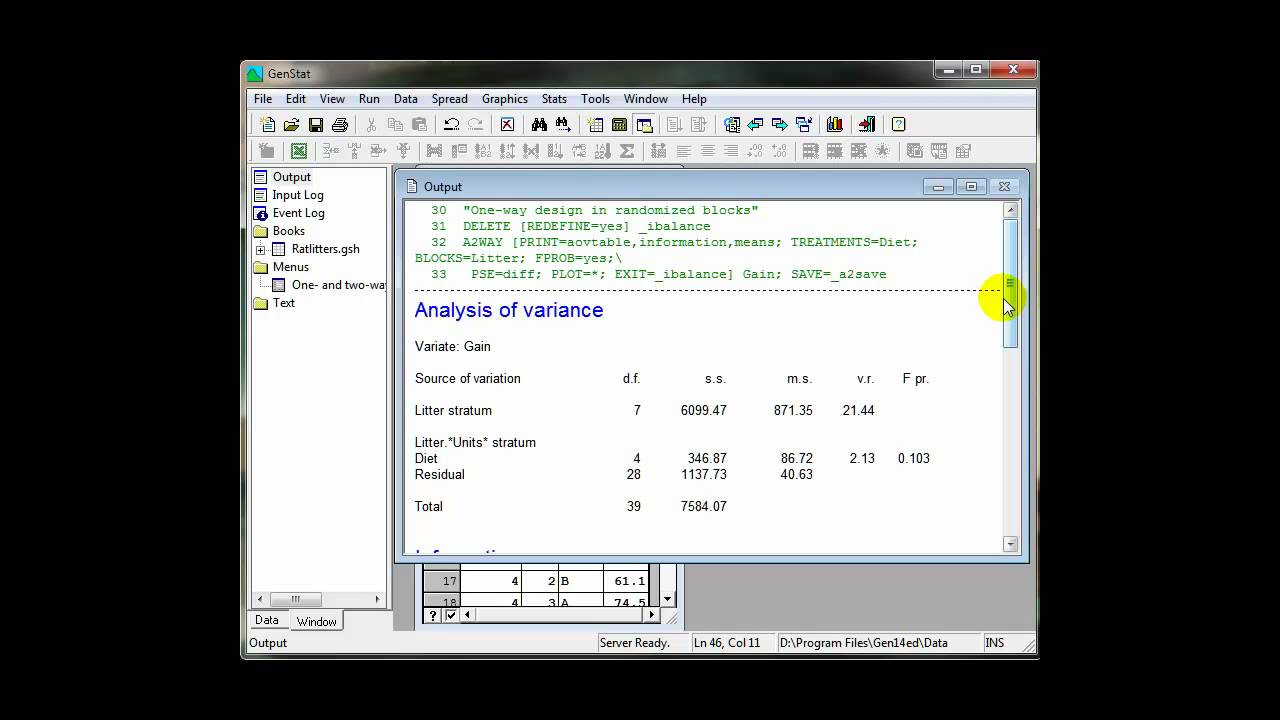Click the Residual row label
This screenshot has height=720, width=1280.
pos(440,474)
